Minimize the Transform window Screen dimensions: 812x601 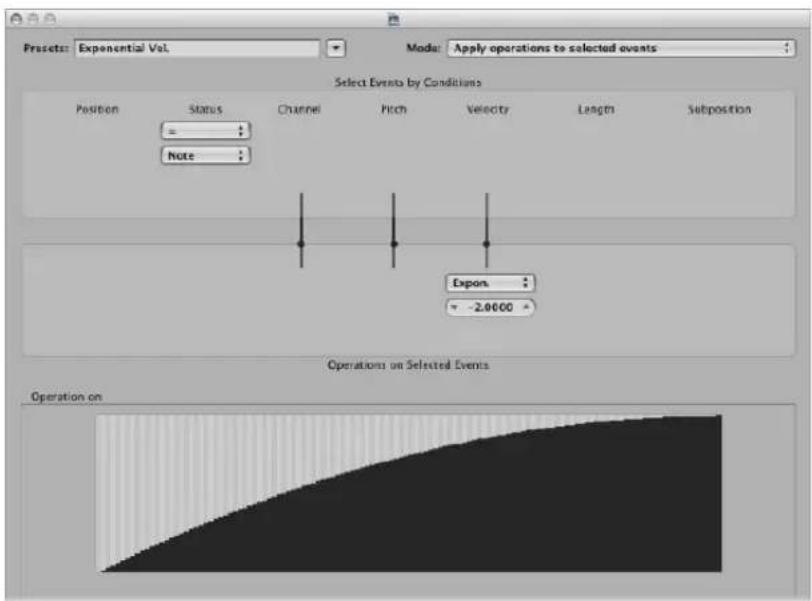pos(33,19)
